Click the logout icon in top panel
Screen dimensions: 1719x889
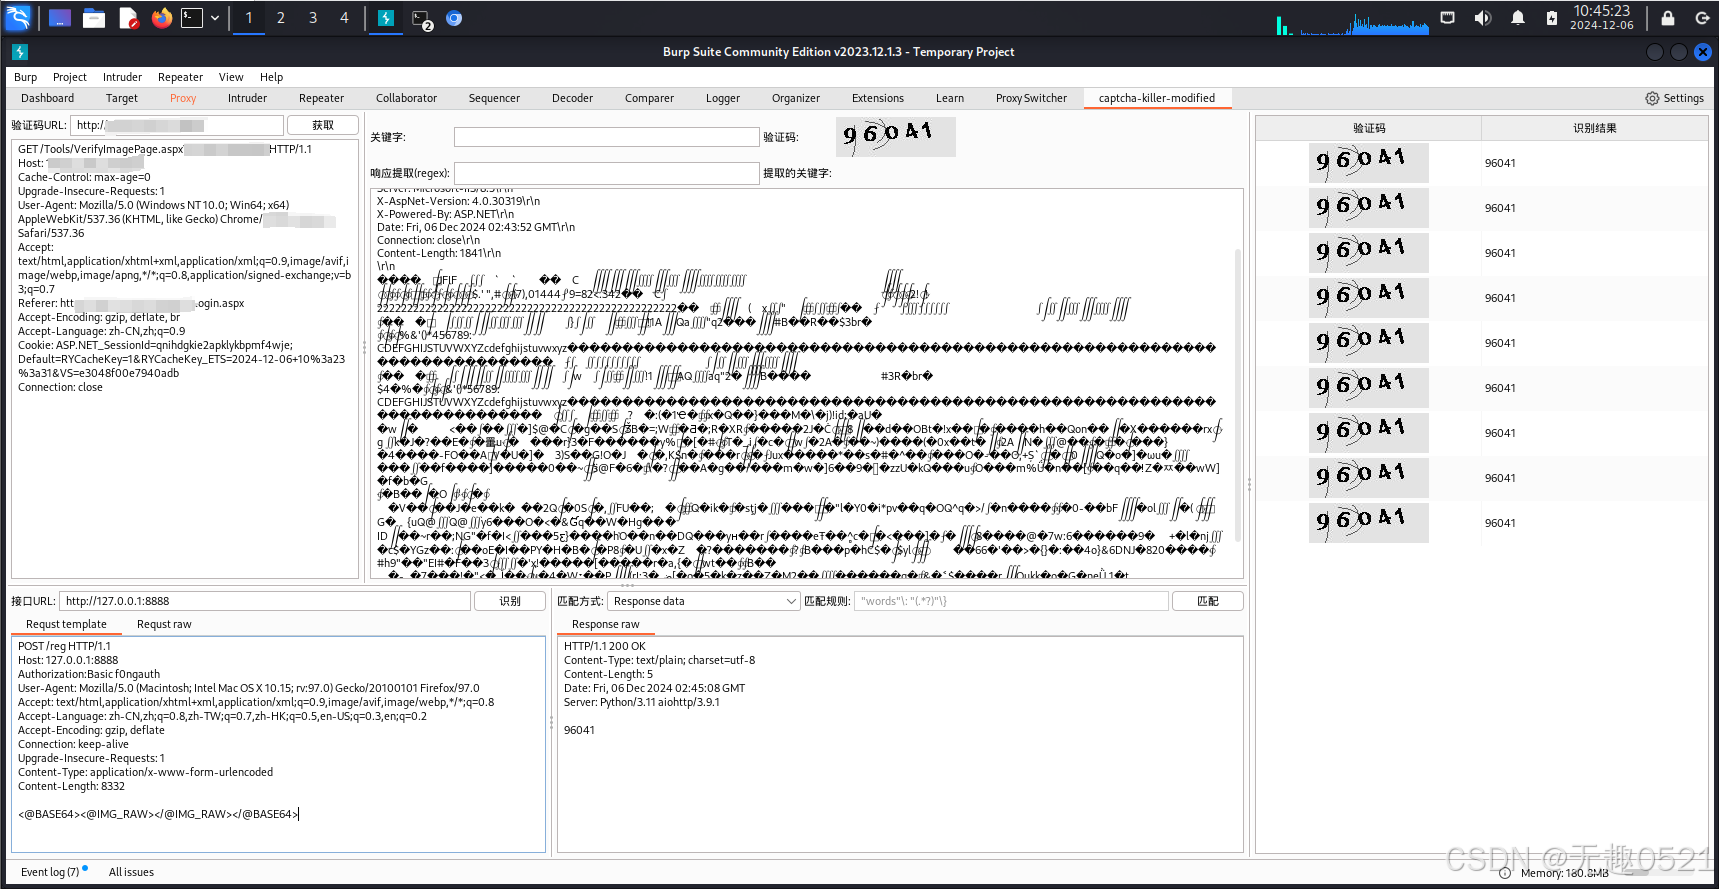coord(1702,18)
